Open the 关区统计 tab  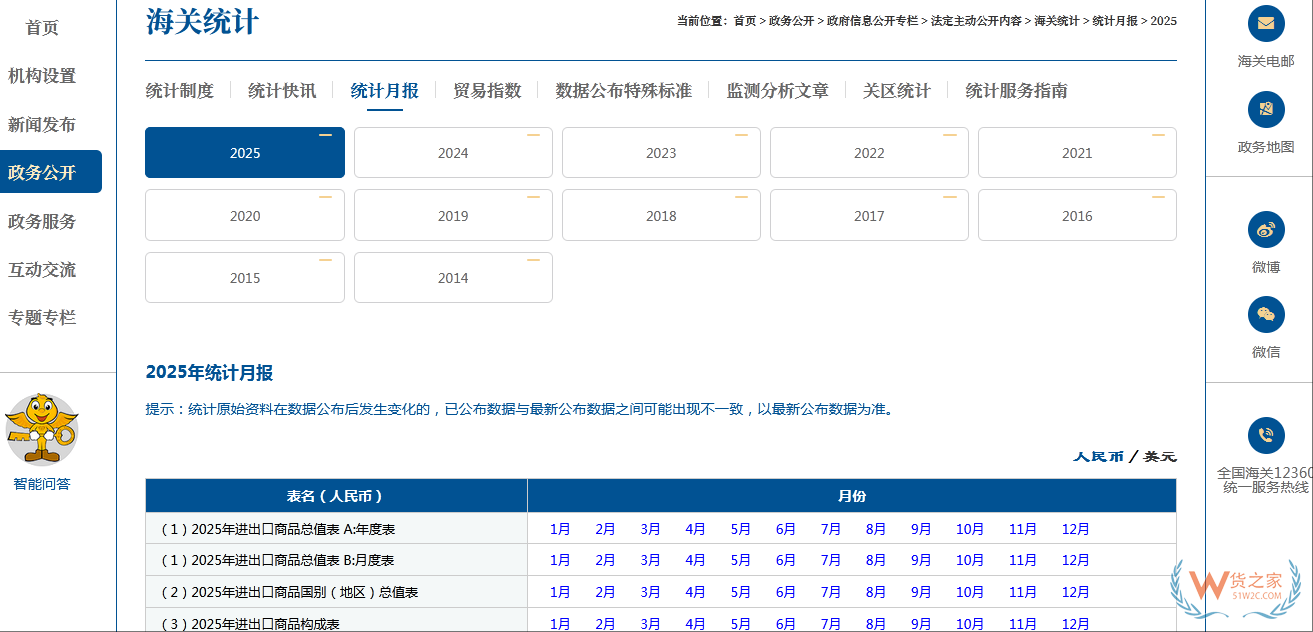pyautogui.click(x=896, y=90)
